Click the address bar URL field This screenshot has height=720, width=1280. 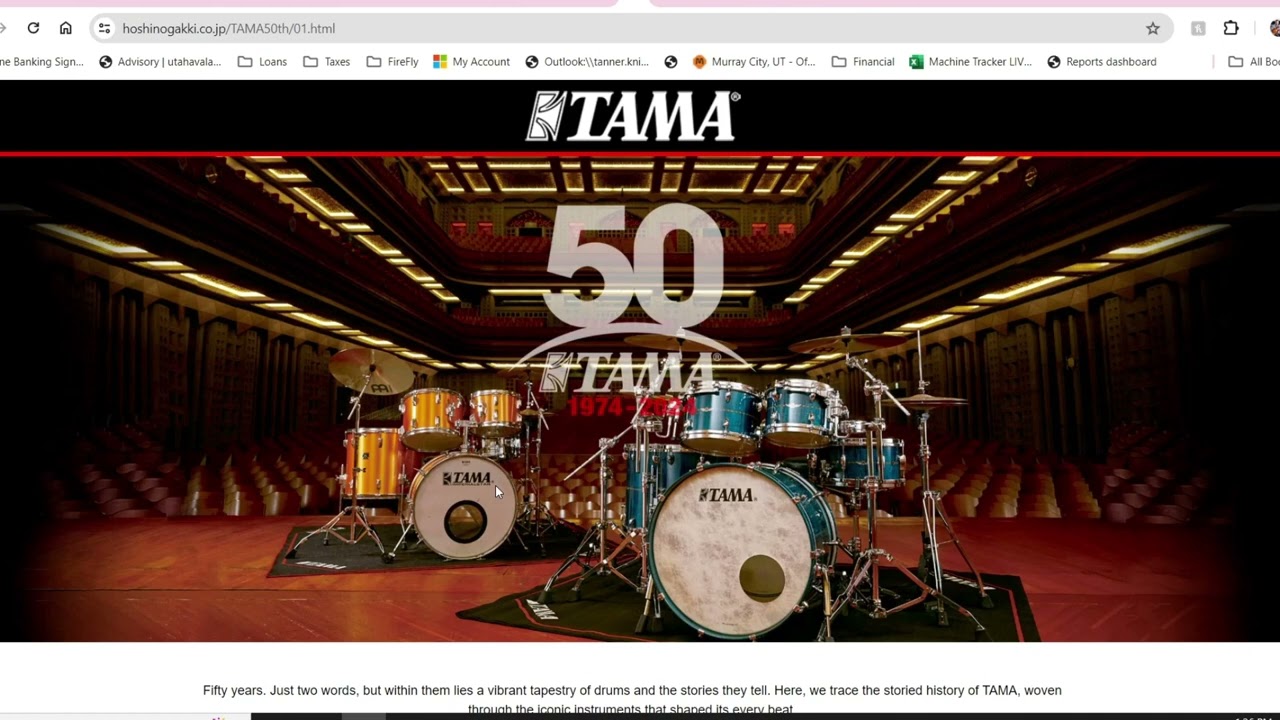coord(630,28)
